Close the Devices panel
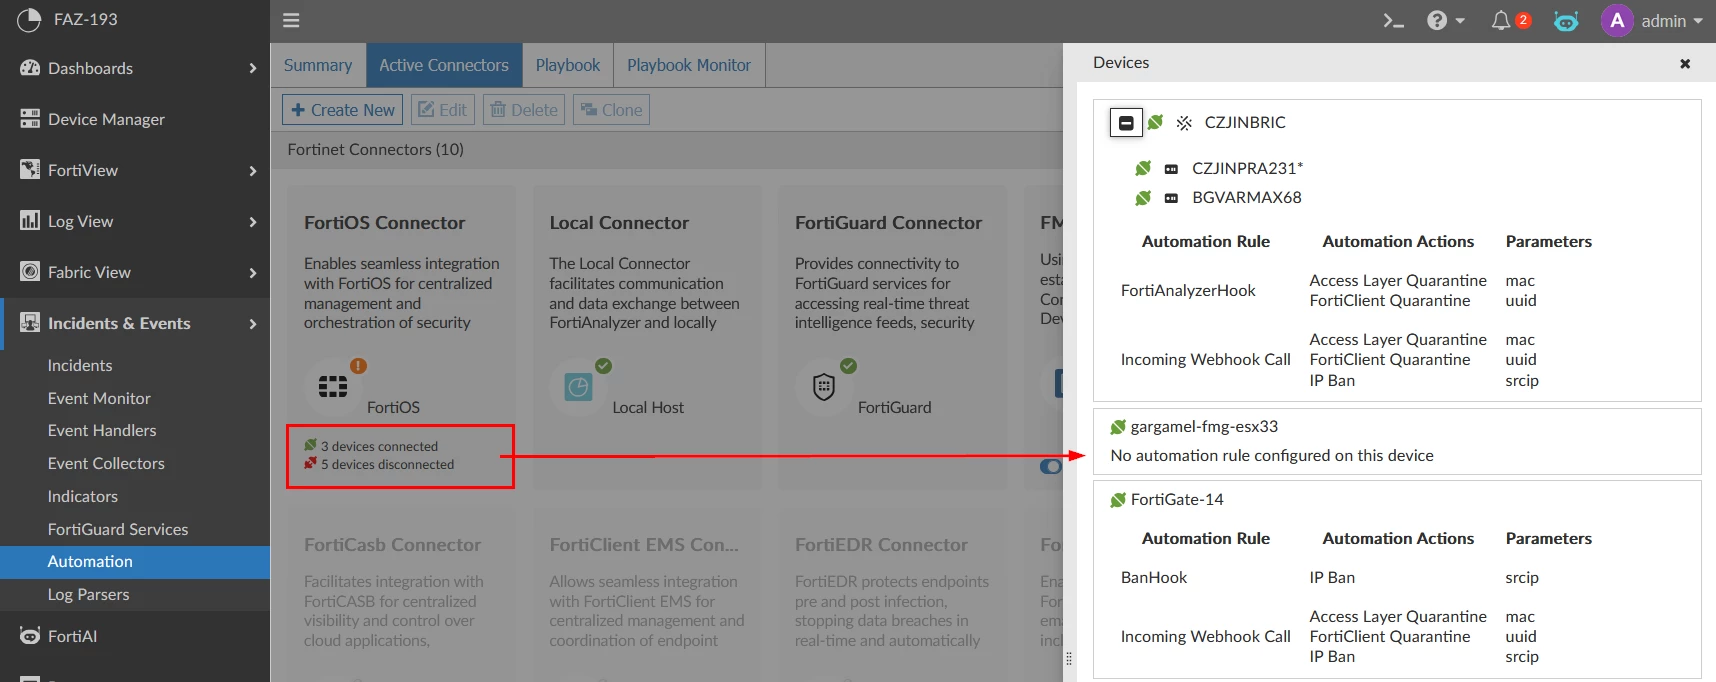 tap(1685, 63)
